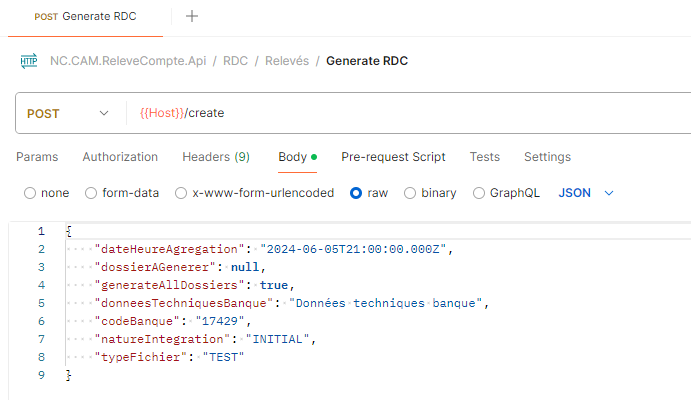Open the request Settings tab
The height and width of the screenshot is (400, 691).
click(547, 157)
